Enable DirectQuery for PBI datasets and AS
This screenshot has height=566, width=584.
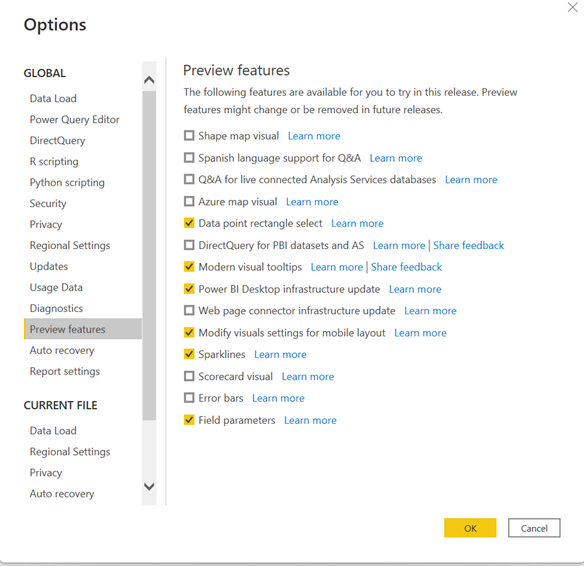pos(189,245)
